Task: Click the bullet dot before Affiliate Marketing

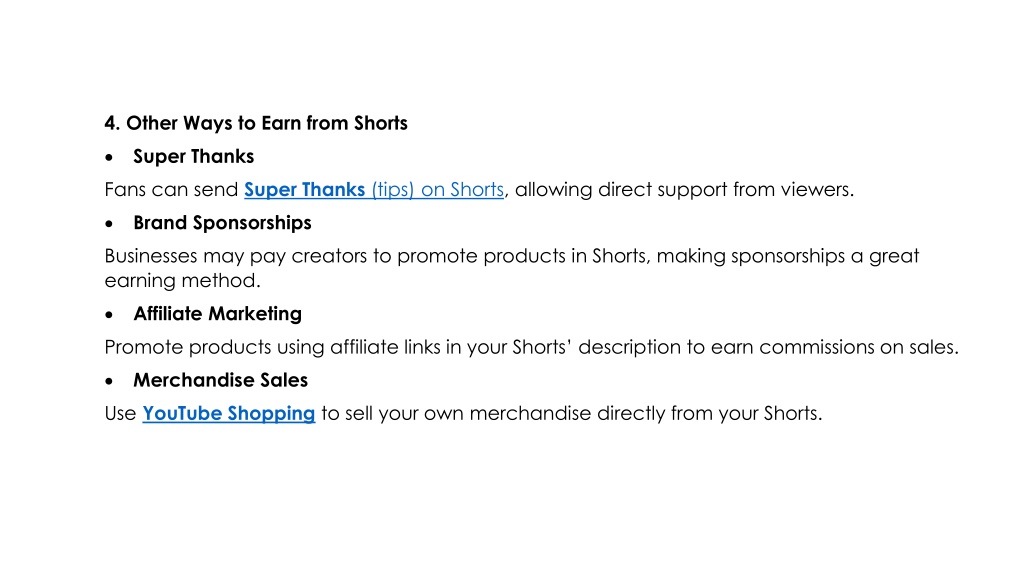Action: coord(109,315)
